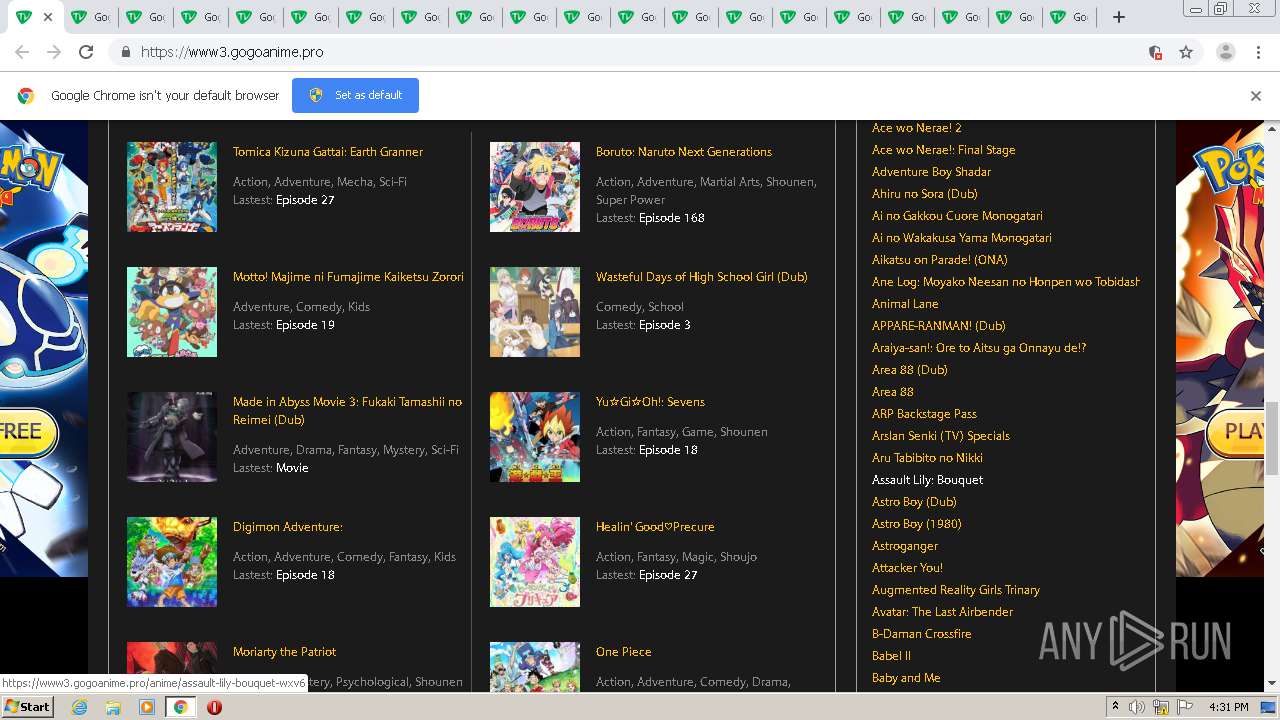
Task: Open the network icon in system tray
Action: (x=1161, y=707)
